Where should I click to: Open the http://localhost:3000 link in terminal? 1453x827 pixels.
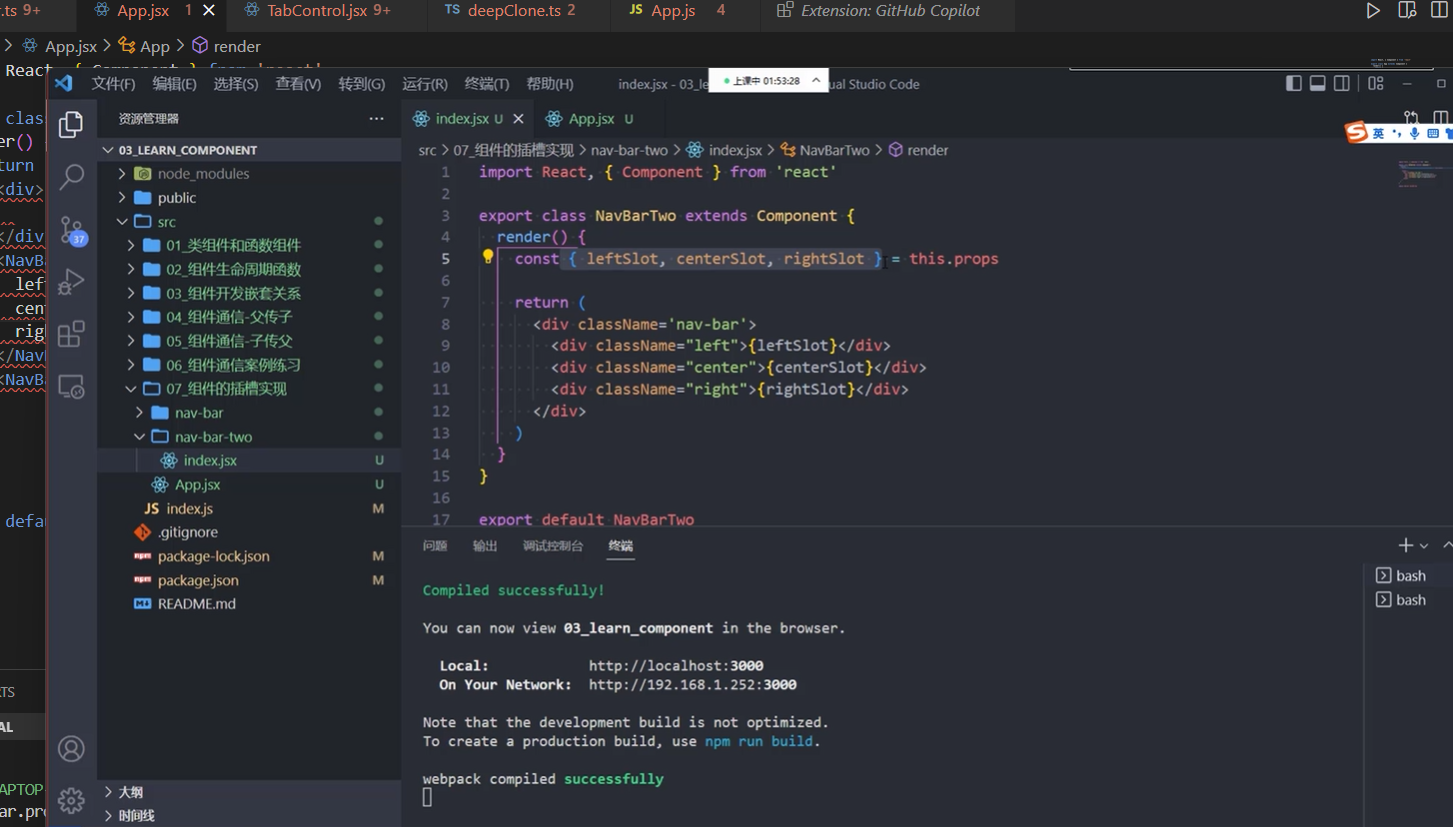(675, 666)
